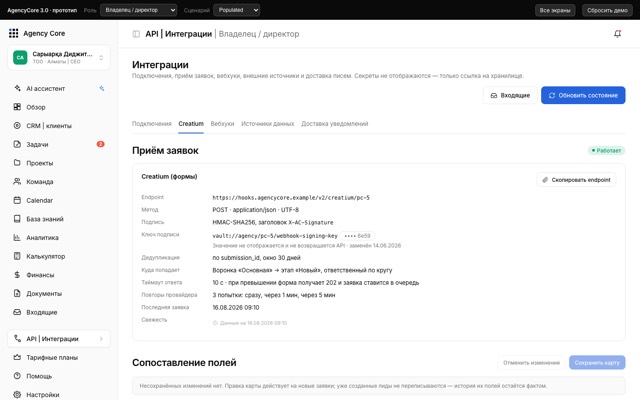640x400 pixels.
Task: Click the Проекты folder icon
Action: point(17,162)
